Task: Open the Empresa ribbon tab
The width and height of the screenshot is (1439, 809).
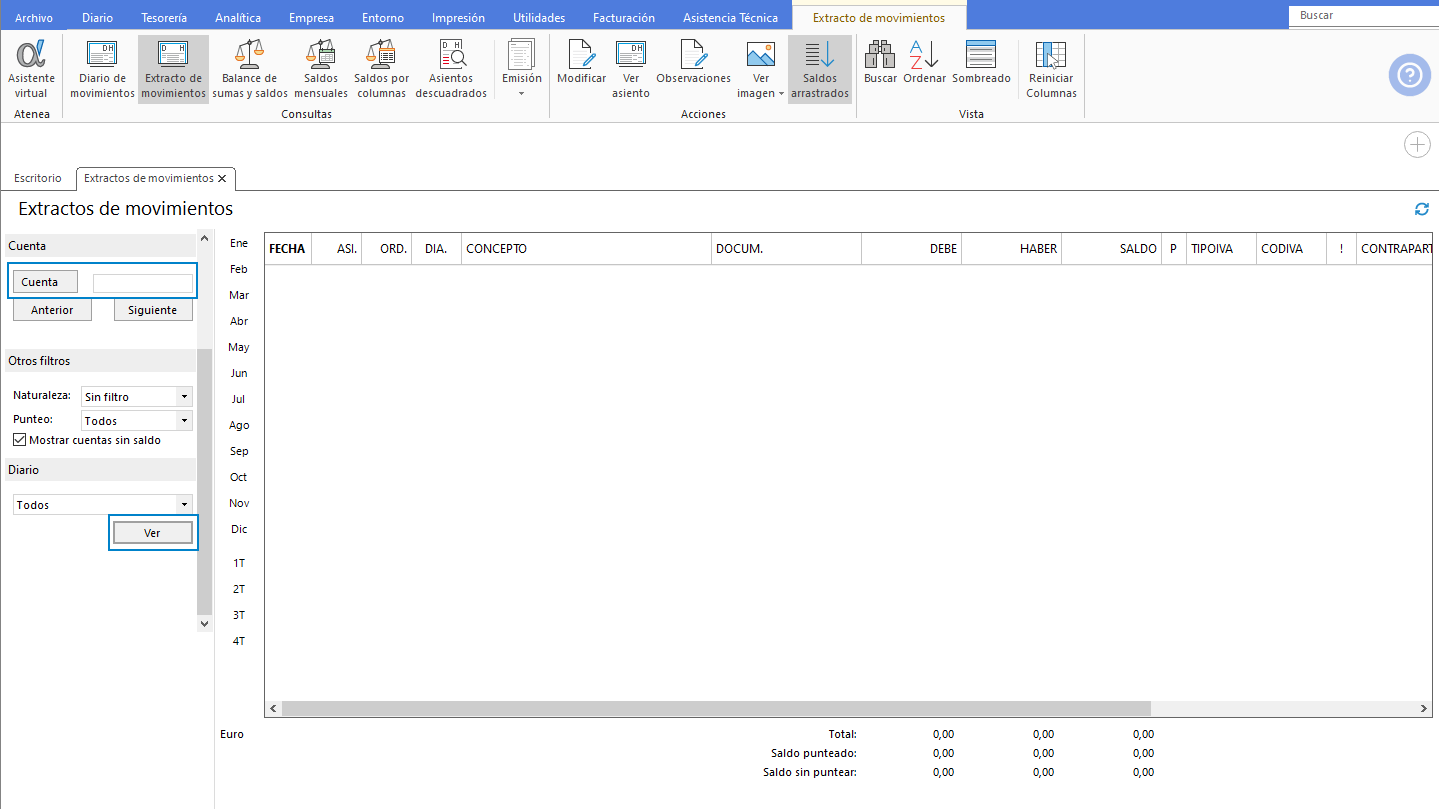Action: pos(311,18)
